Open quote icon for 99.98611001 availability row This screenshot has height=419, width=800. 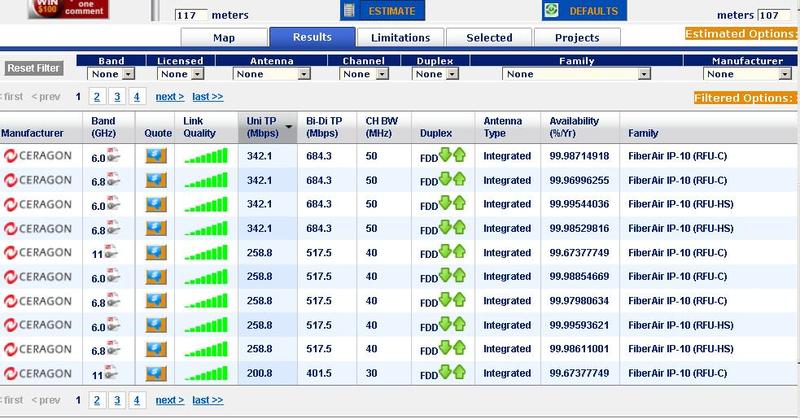point(156,349)
